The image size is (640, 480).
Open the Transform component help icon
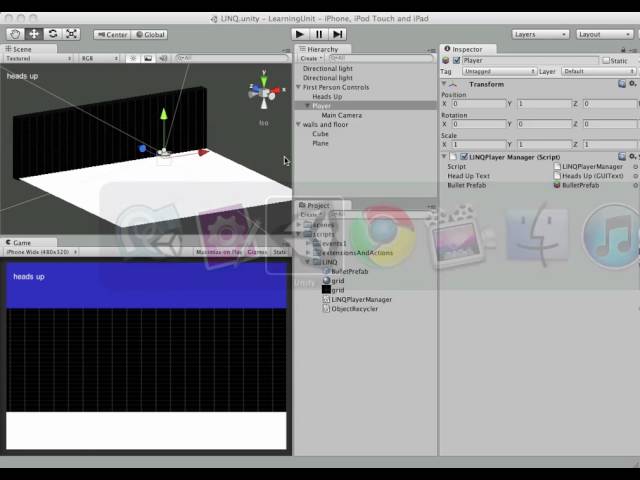click(622, 84)
